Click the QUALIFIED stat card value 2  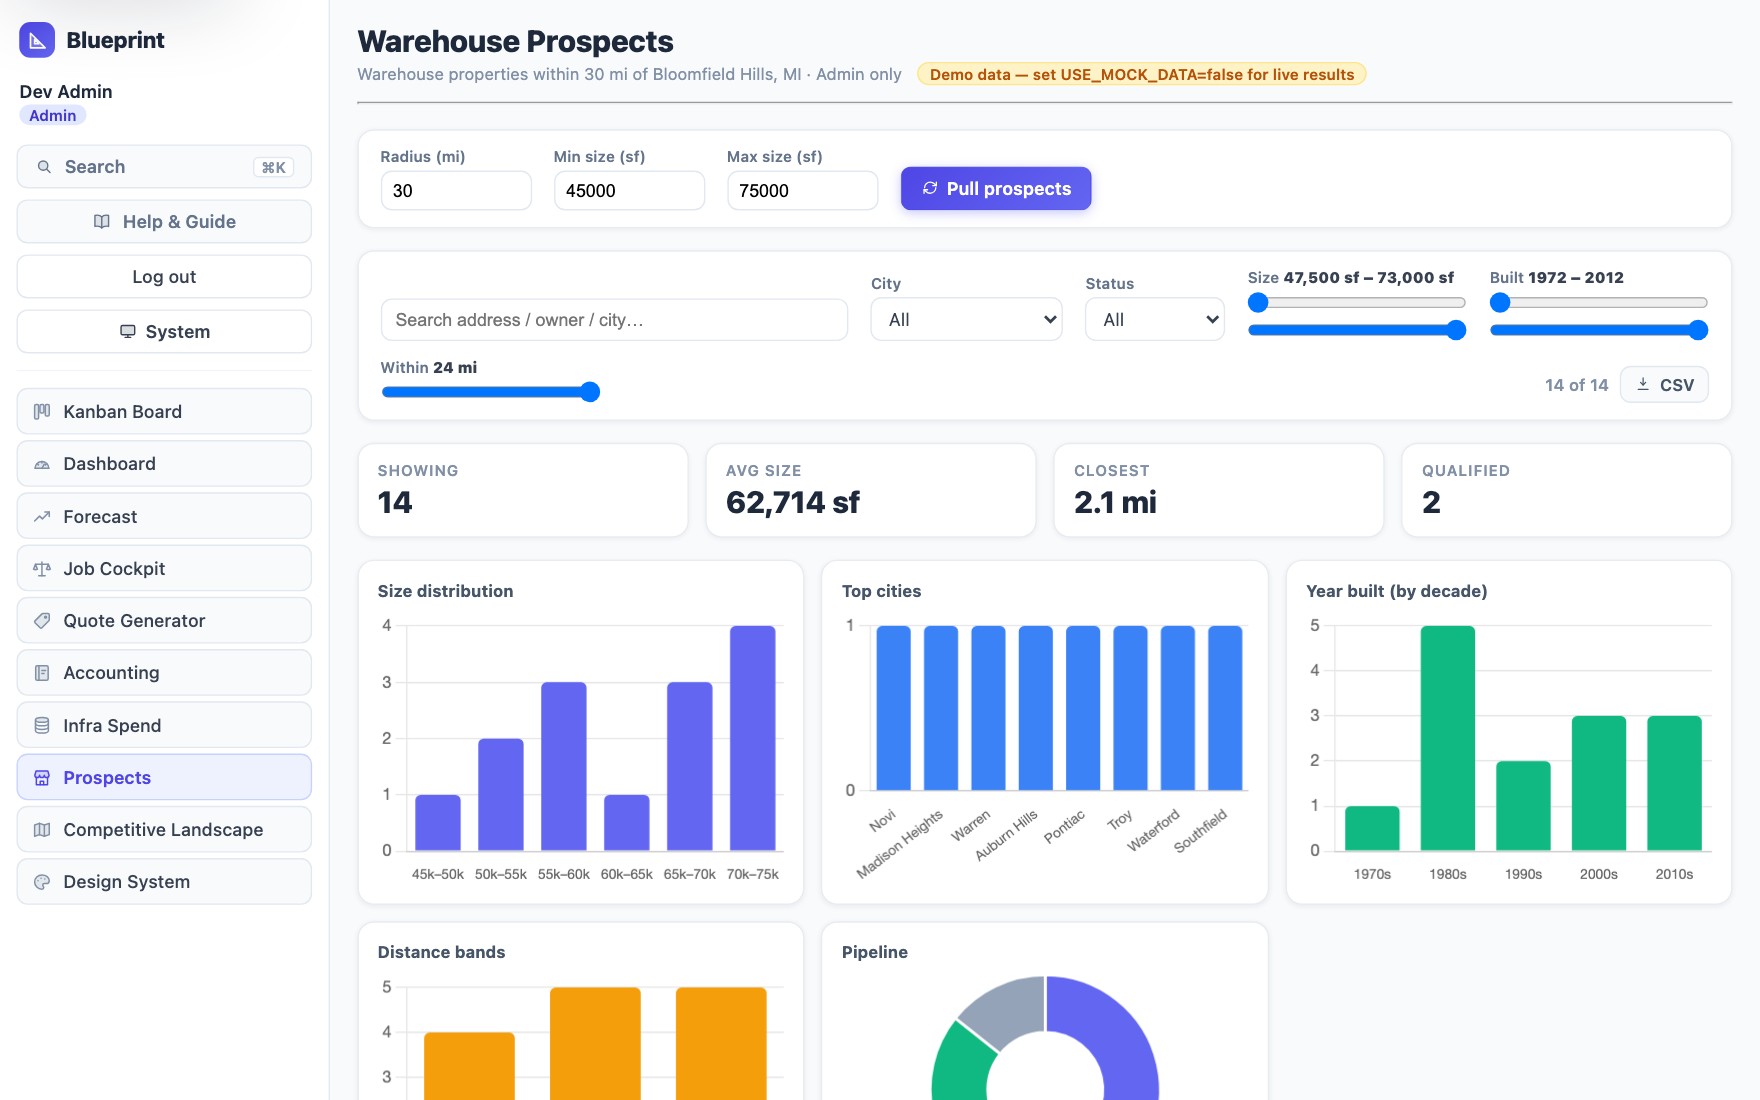coord(1431,502)
